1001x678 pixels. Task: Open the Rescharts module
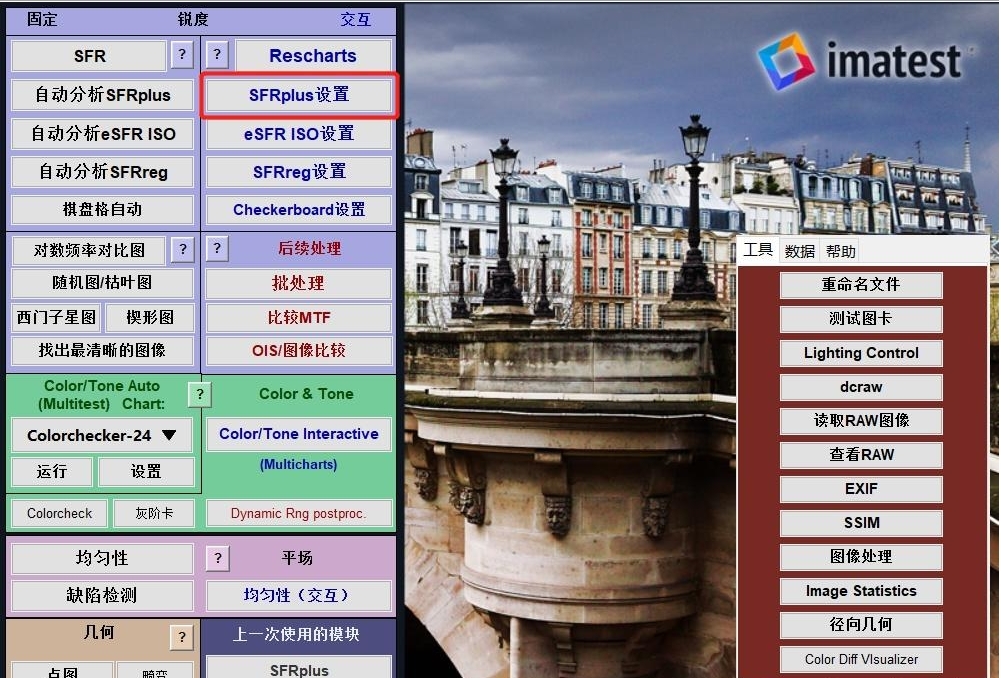coord(313,56)
